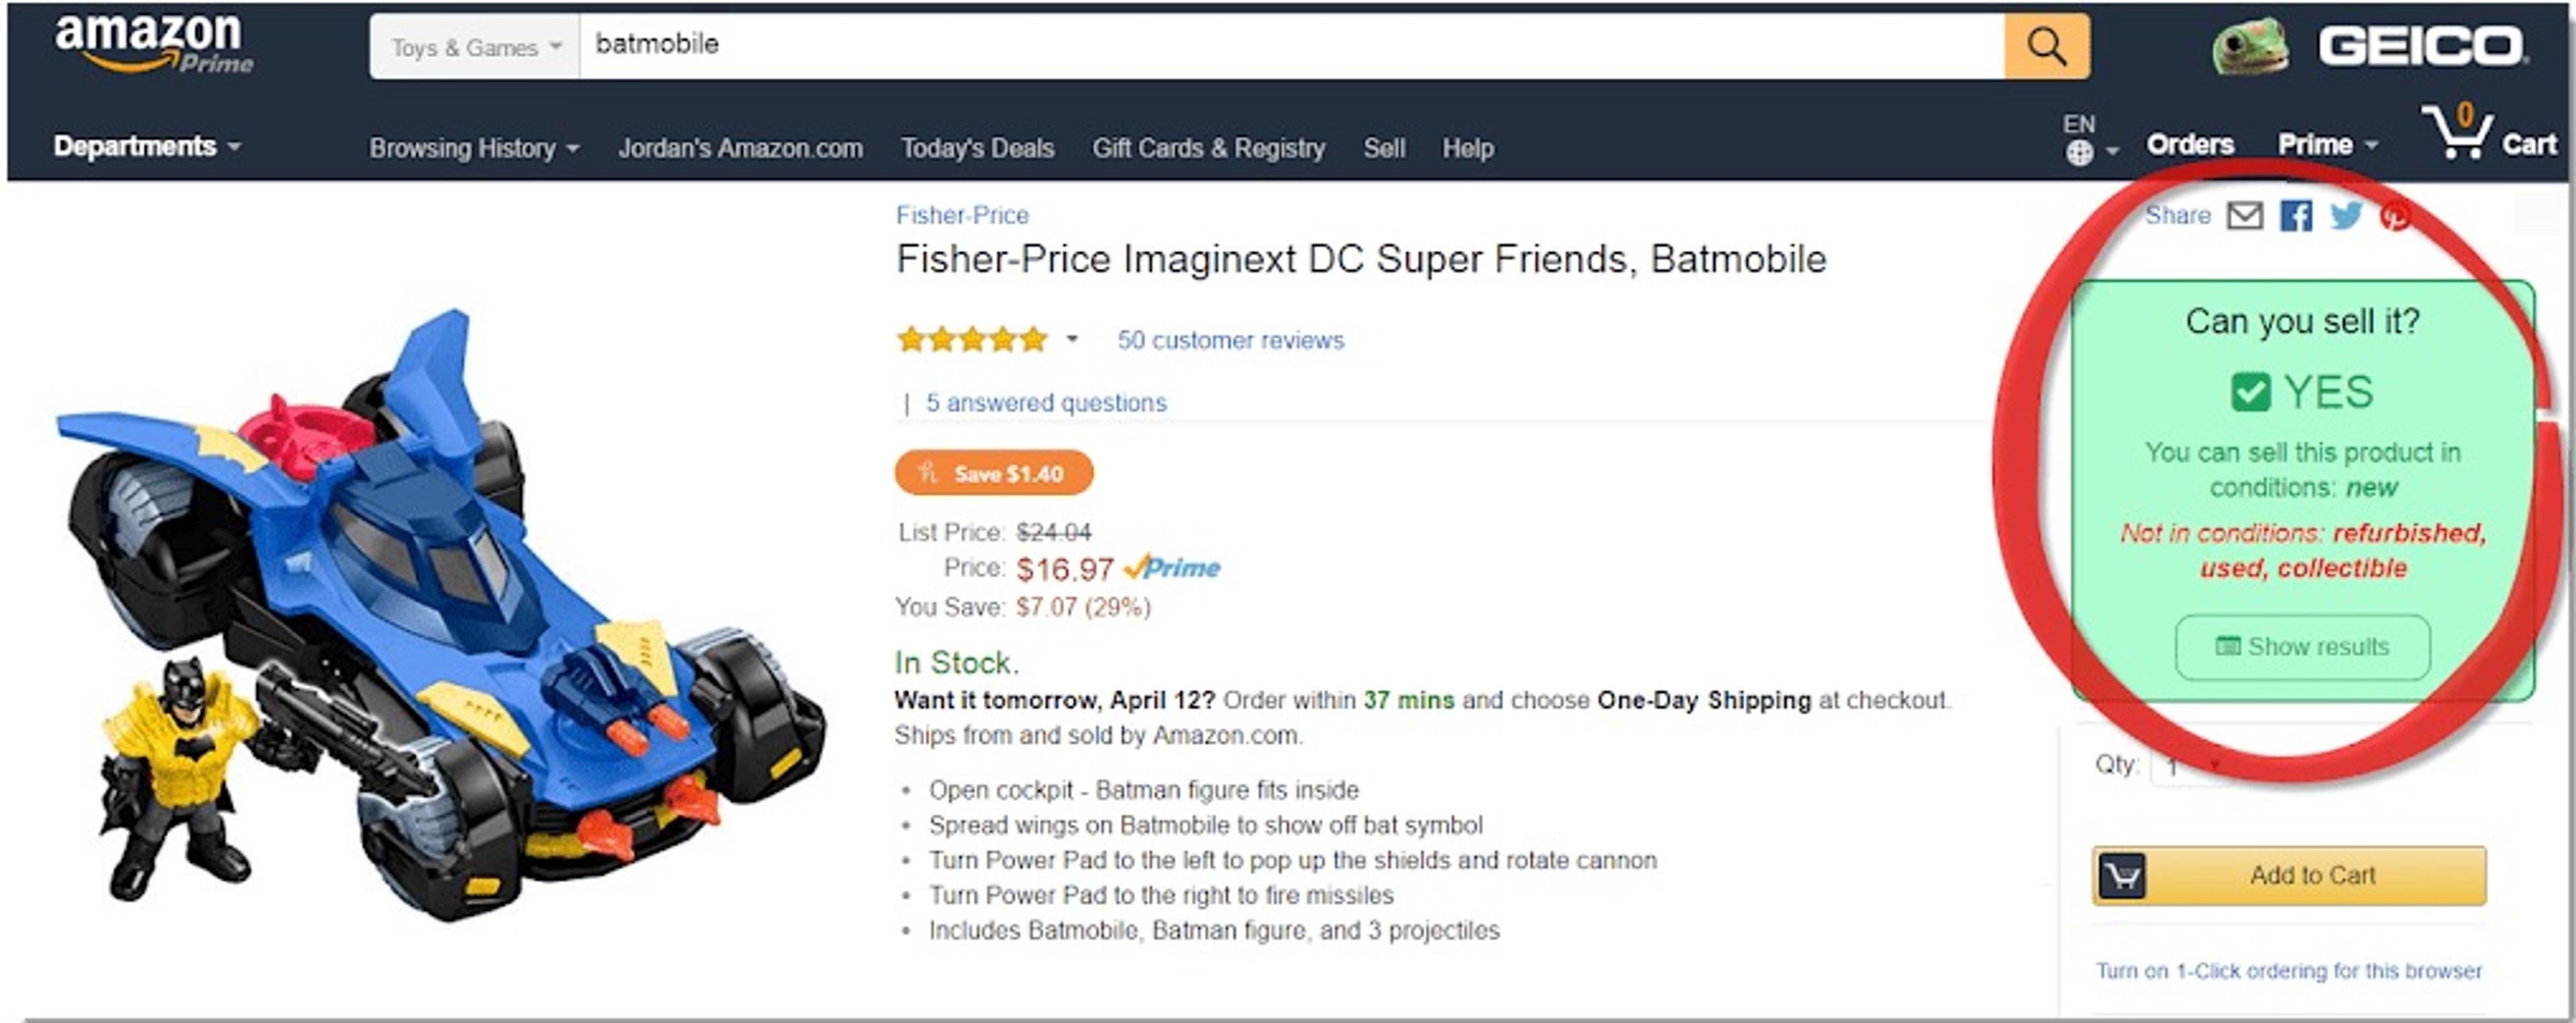Open Today's Deals in navigation
This screenshot has height=1023, width=2576.
tap(977, 149)
